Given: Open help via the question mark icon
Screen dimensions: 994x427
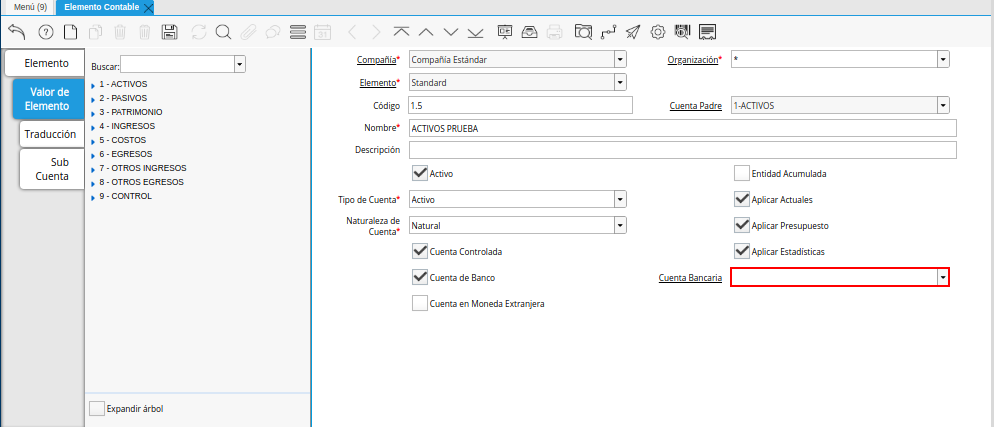Looking at the screenshot, I should pyautogui.click(x=45, y=32).
